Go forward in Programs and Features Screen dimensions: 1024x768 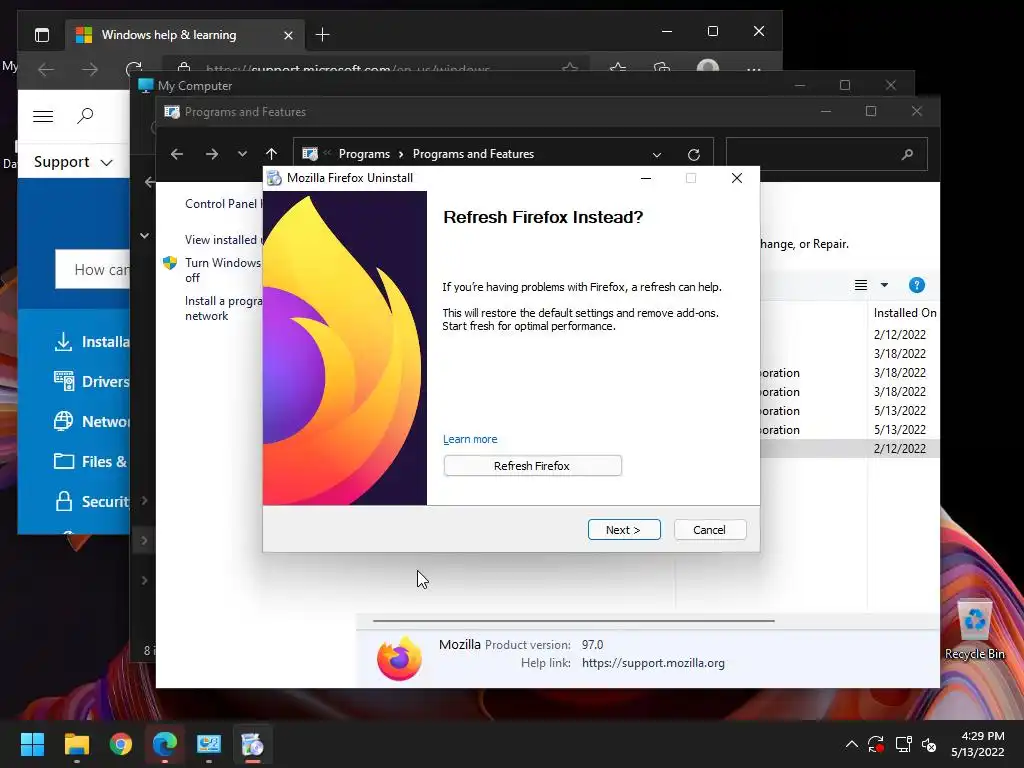[x=212, y=154]
